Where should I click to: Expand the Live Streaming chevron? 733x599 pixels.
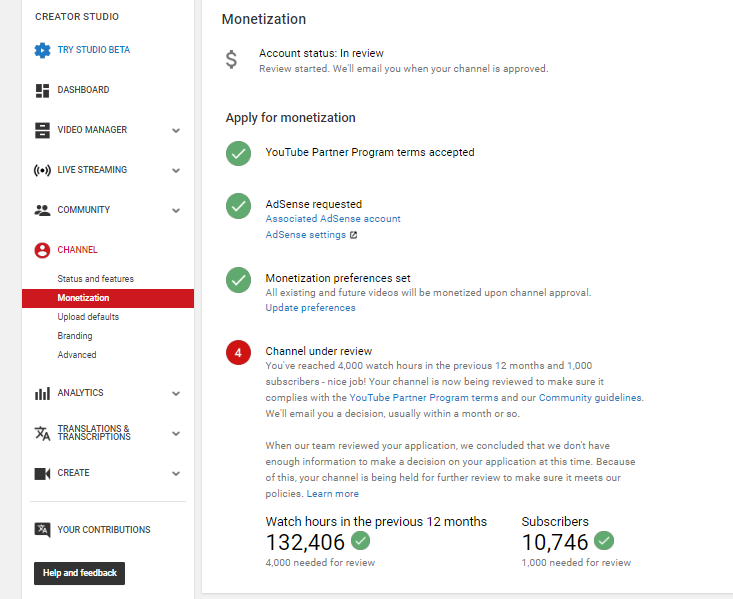[x=176, y=171]
